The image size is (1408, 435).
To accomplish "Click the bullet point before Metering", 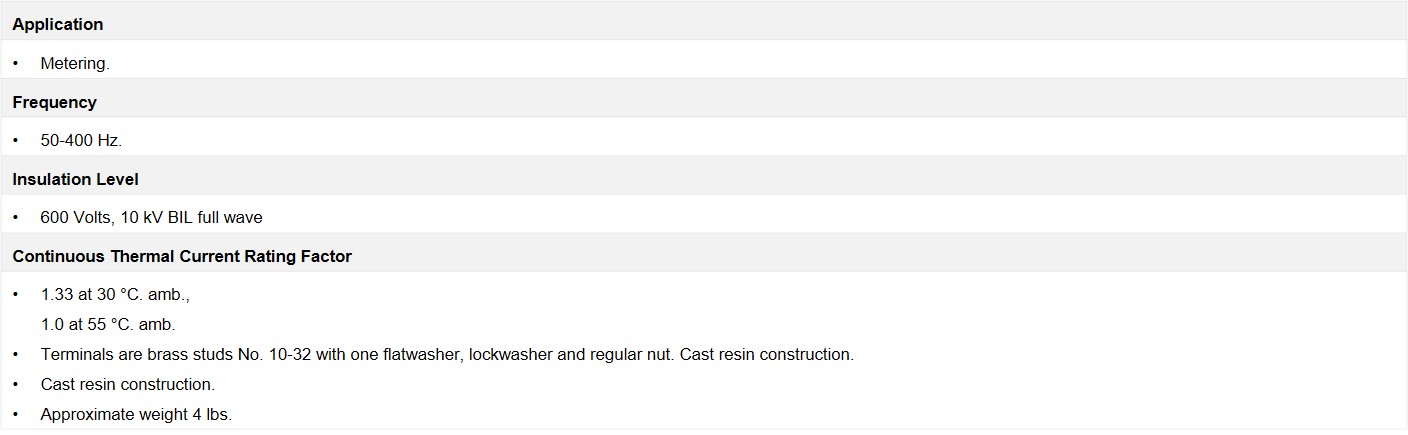I will tap(16, 63).
